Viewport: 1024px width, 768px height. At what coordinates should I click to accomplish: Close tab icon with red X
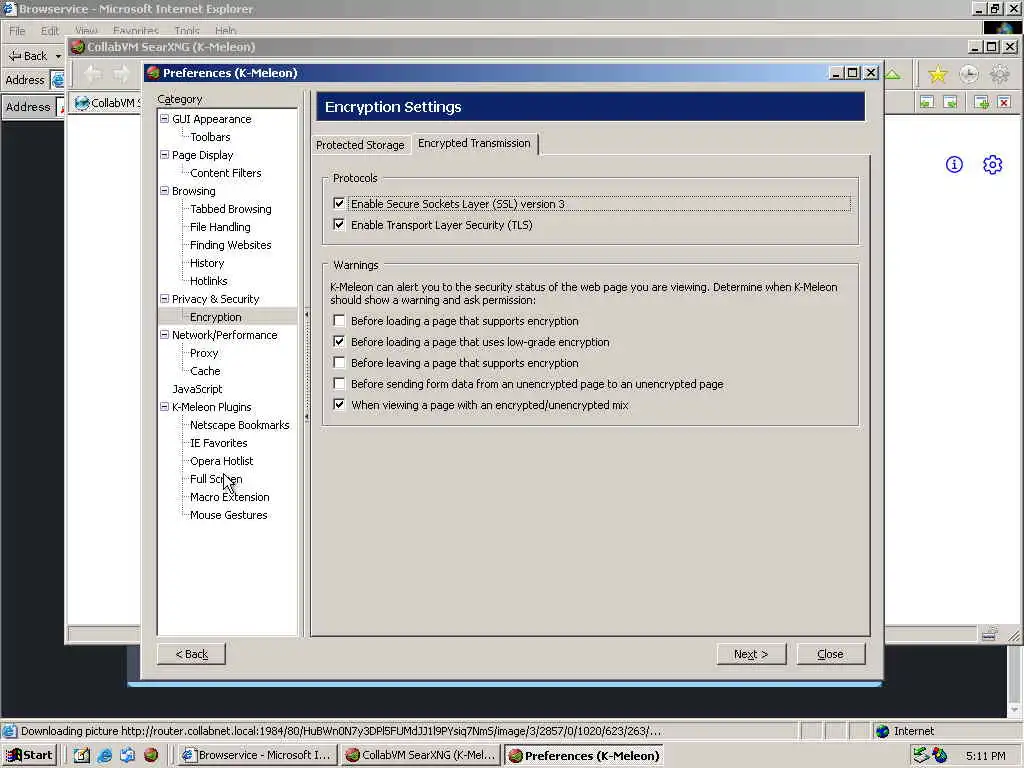[1004, 102]
